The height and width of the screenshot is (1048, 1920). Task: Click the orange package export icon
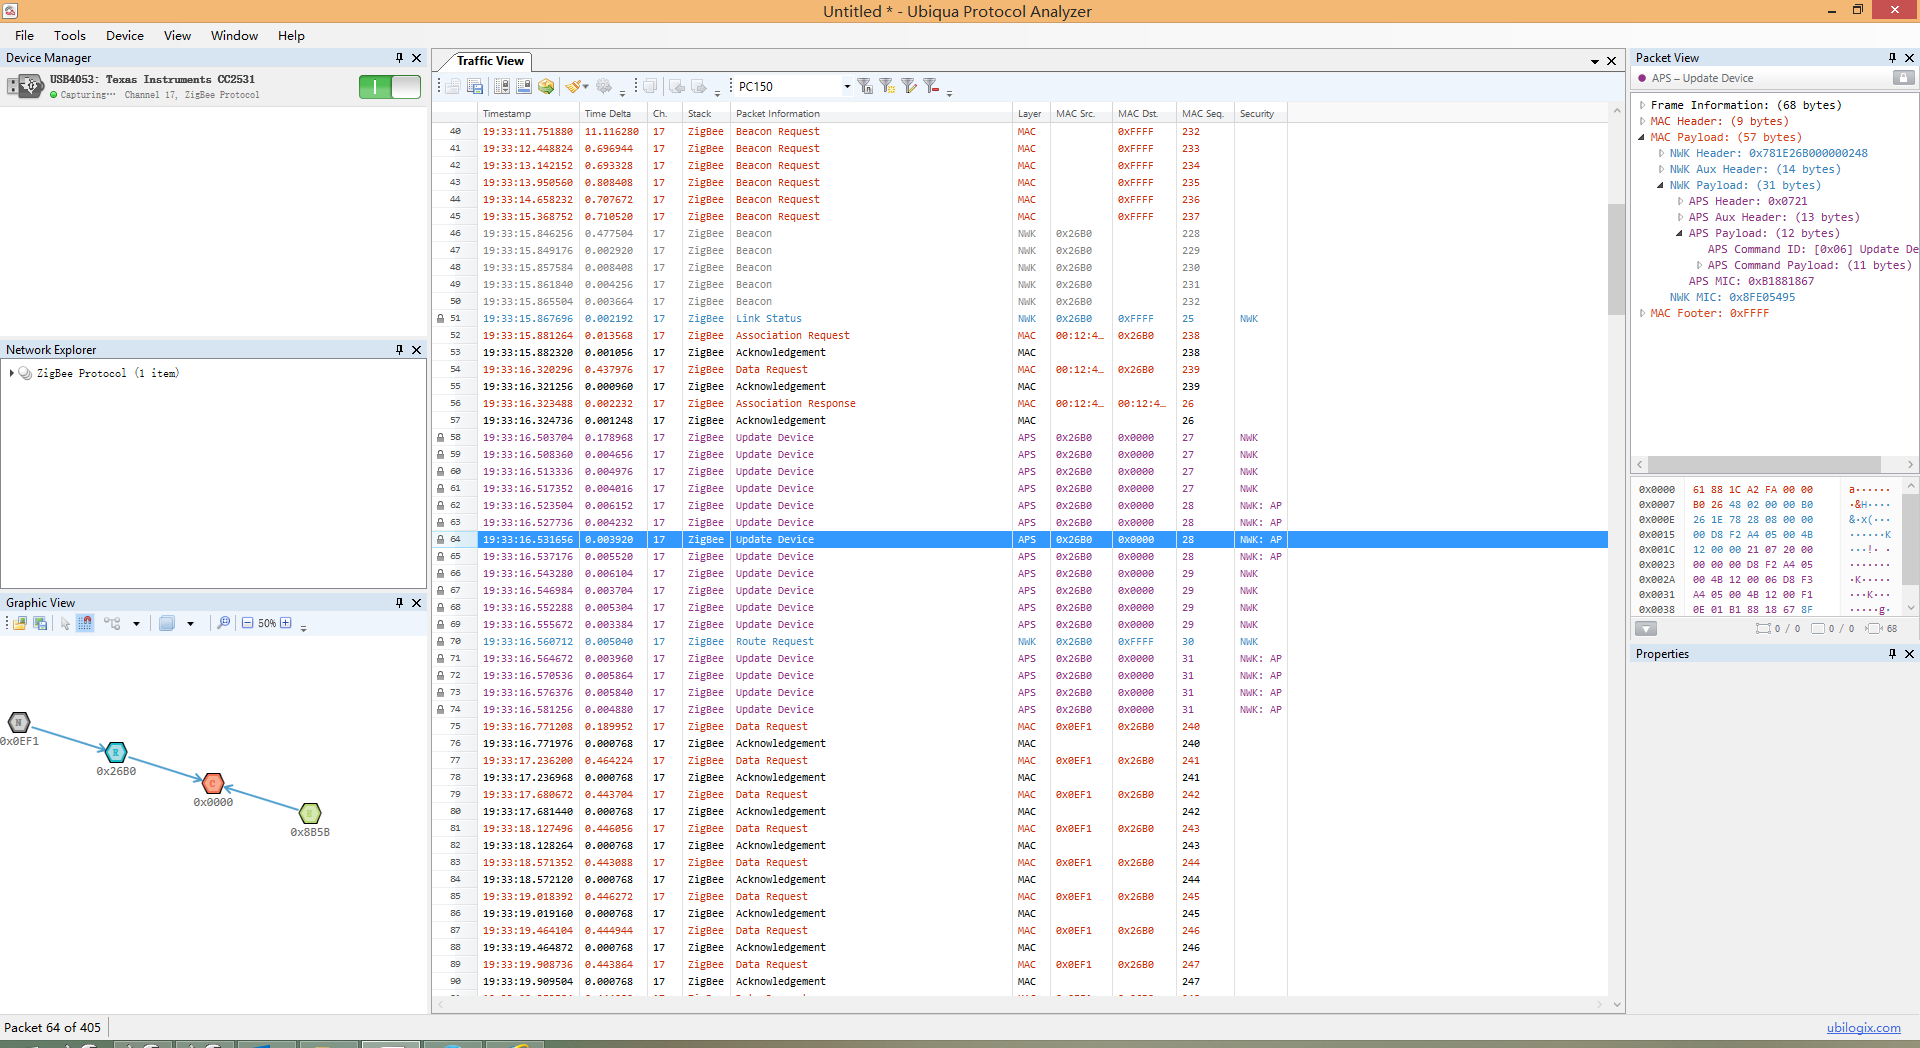[x=546, y=86]
